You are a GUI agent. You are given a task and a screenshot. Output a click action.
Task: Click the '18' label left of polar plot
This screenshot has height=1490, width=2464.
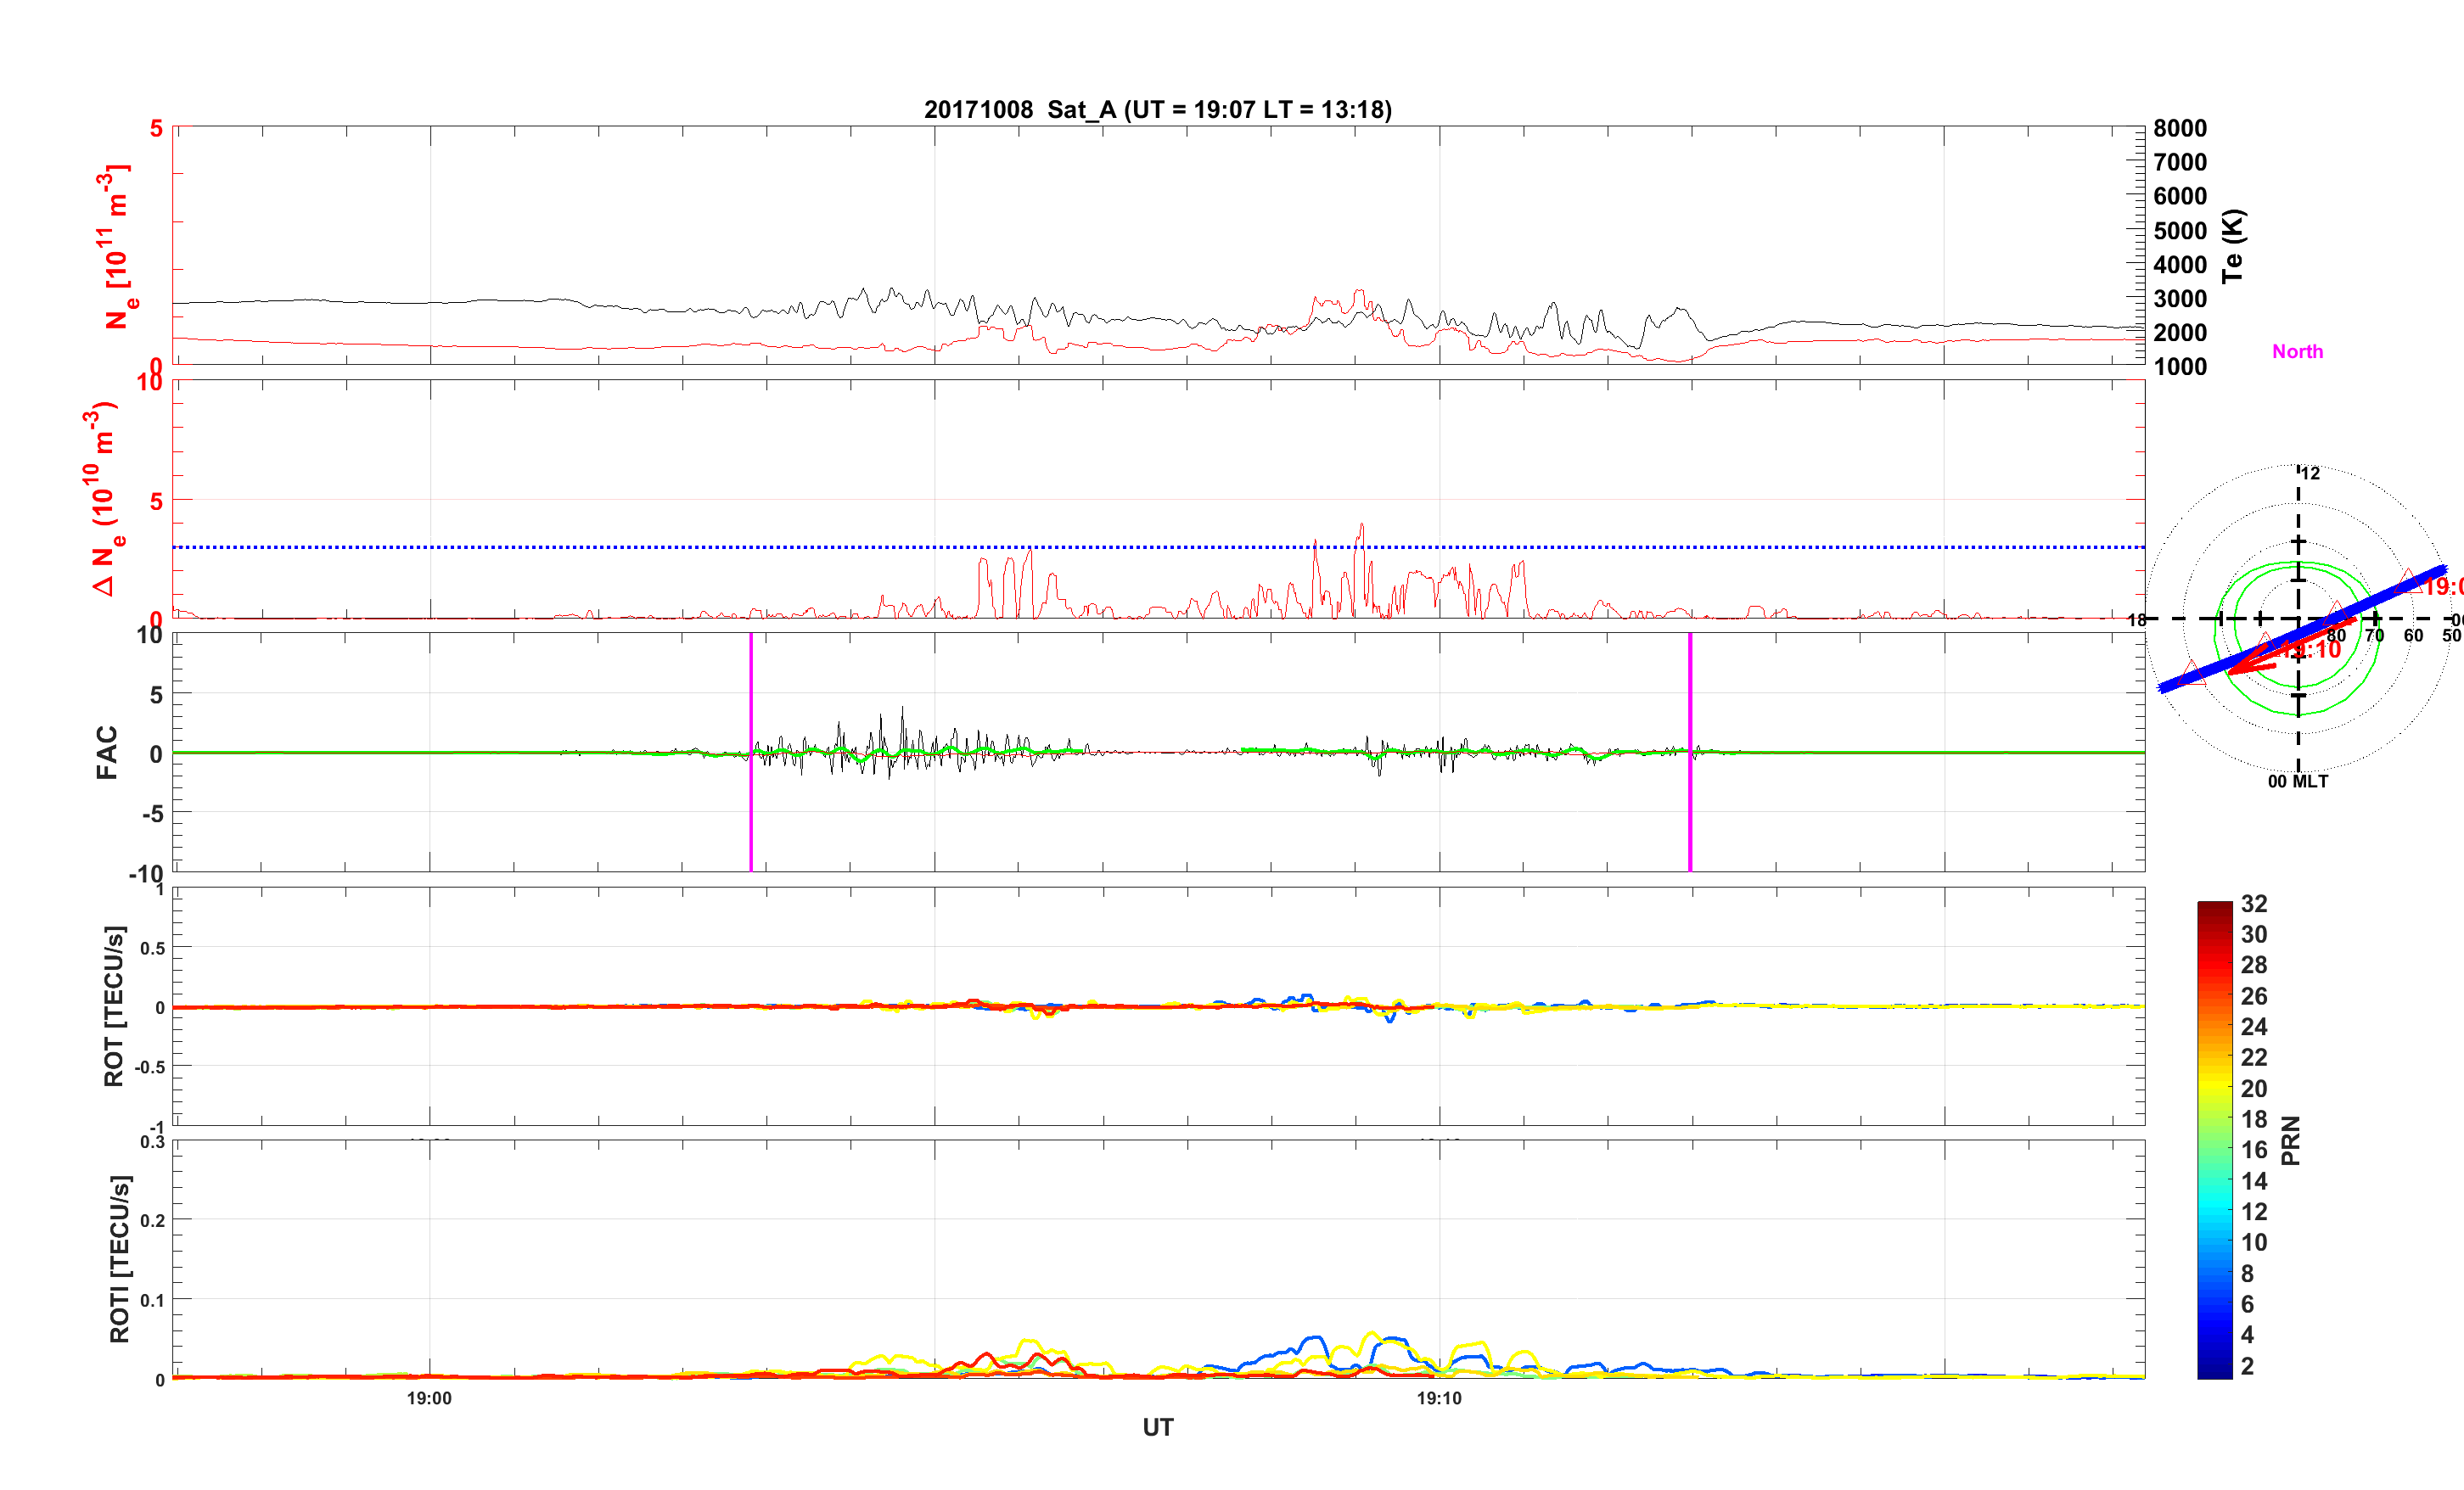point(2136,620)
